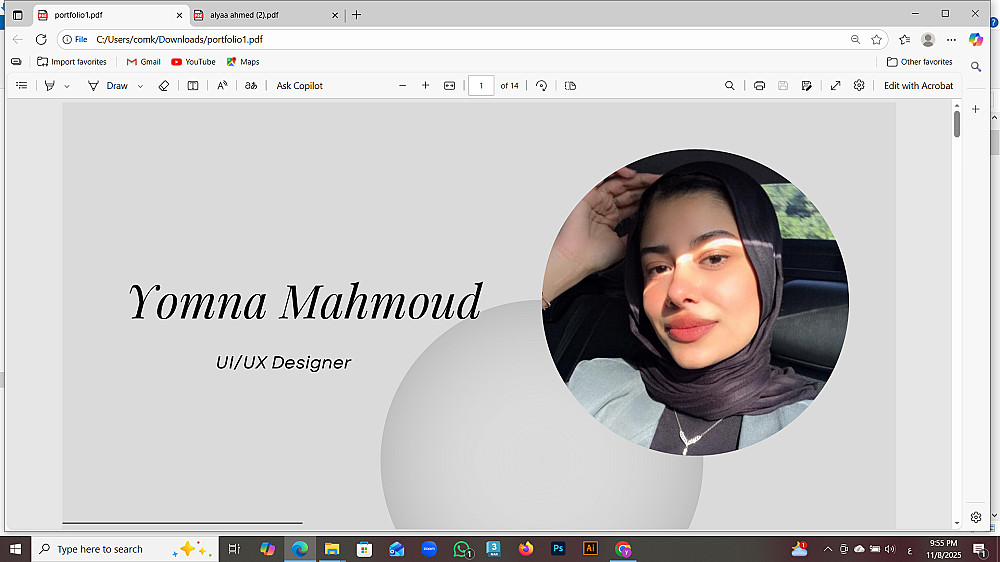Click the page number input field

[x=481, y=85]
